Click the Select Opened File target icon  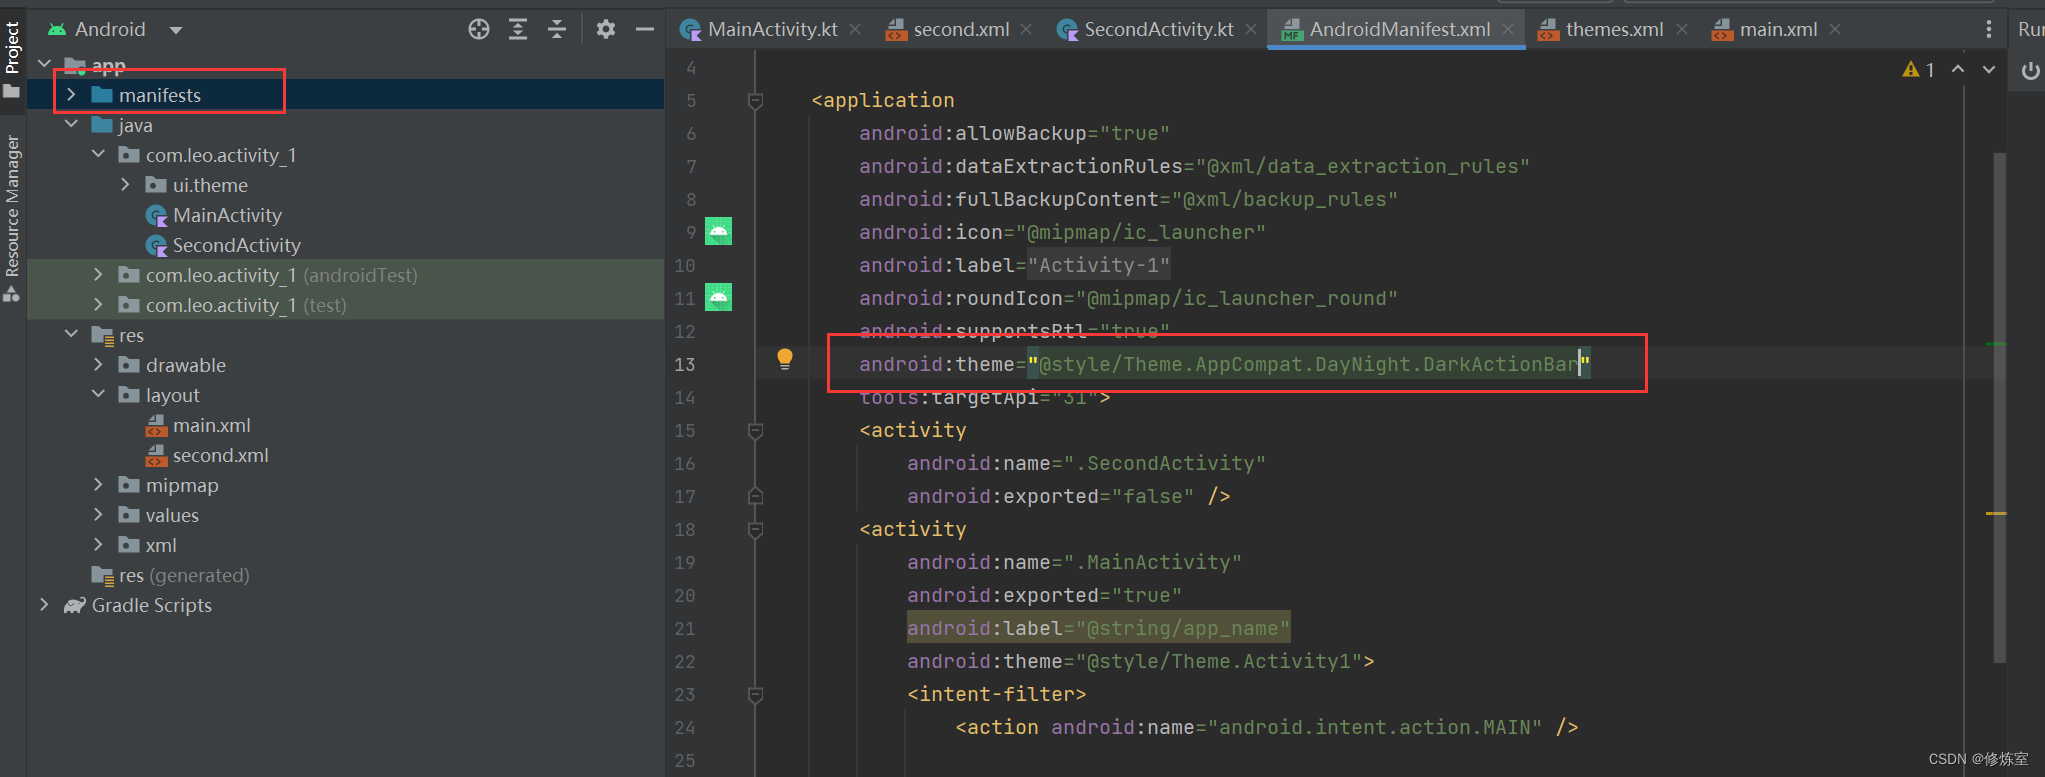click(479, 29)
